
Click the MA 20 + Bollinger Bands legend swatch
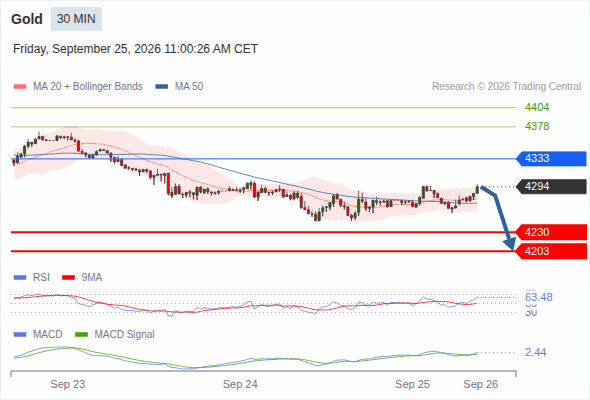coord(20,87)
